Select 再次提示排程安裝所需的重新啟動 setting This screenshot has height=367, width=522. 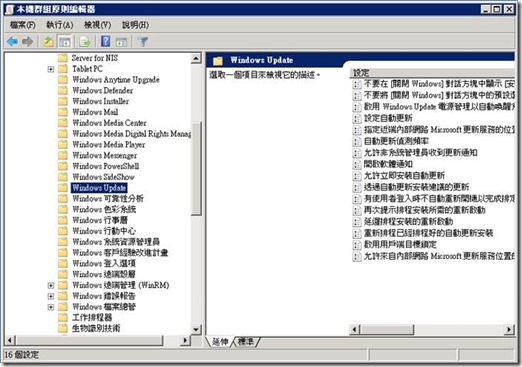(424, 210)
